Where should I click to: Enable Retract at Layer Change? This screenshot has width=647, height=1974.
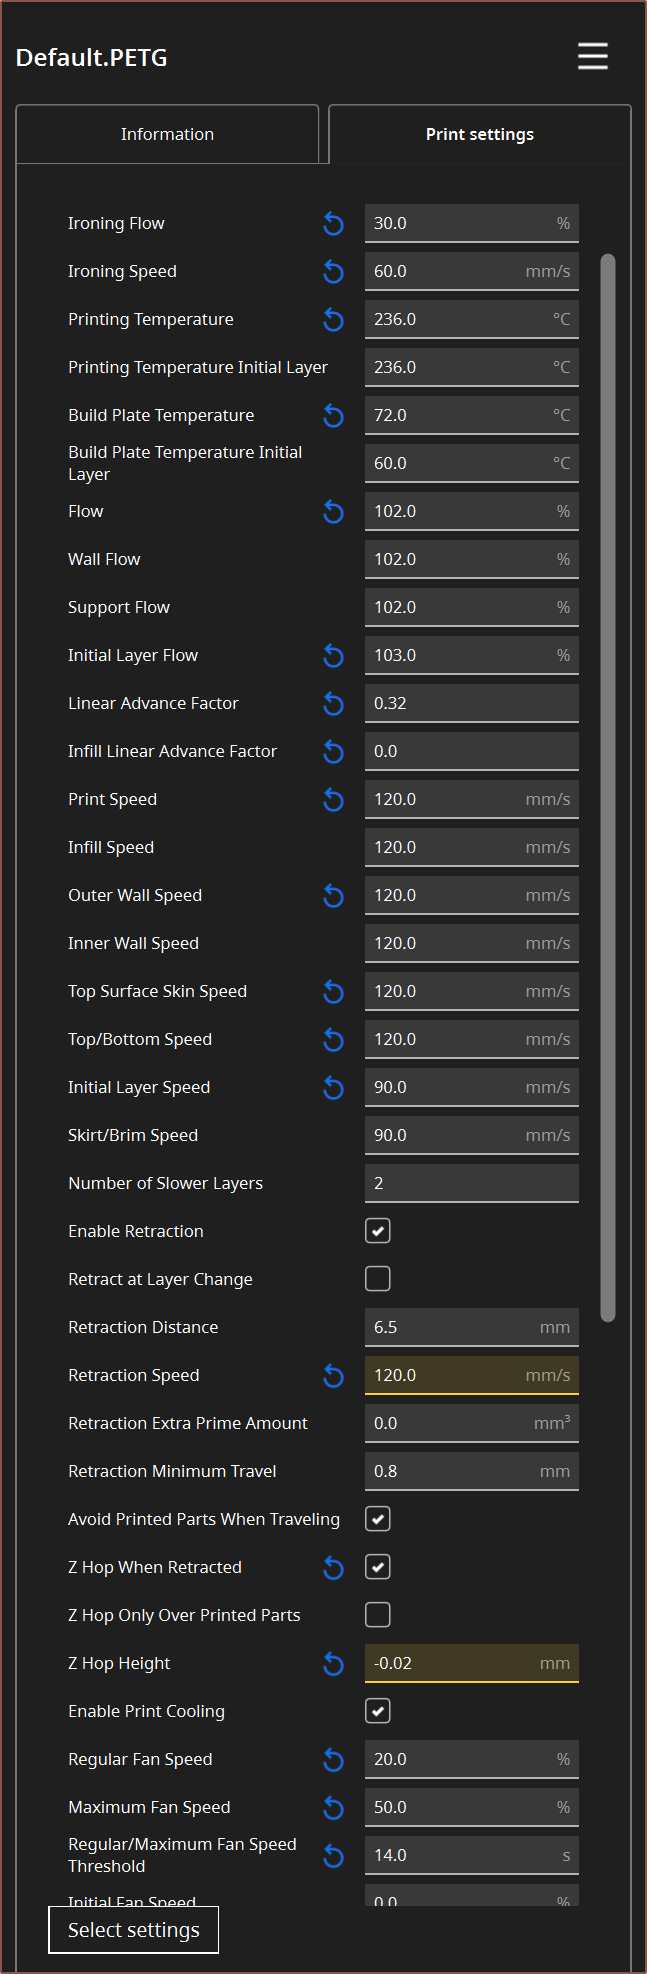378,1279
